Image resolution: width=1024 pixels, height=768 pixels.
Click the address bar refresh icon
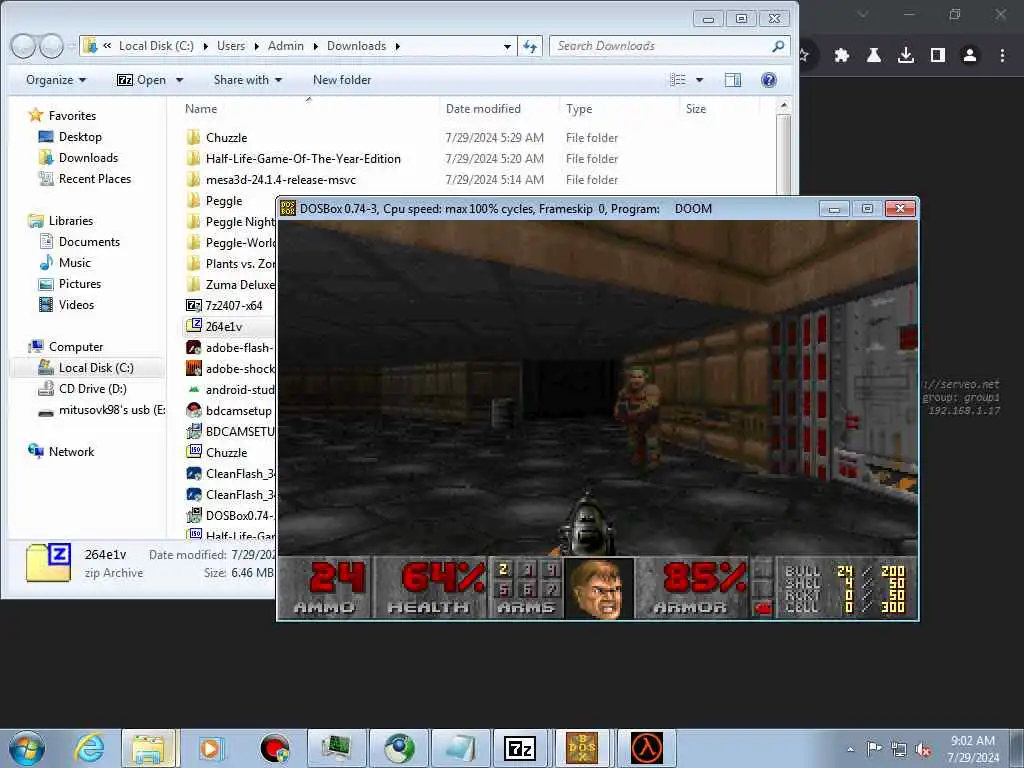pyautogui.click(x=530, y=46)
